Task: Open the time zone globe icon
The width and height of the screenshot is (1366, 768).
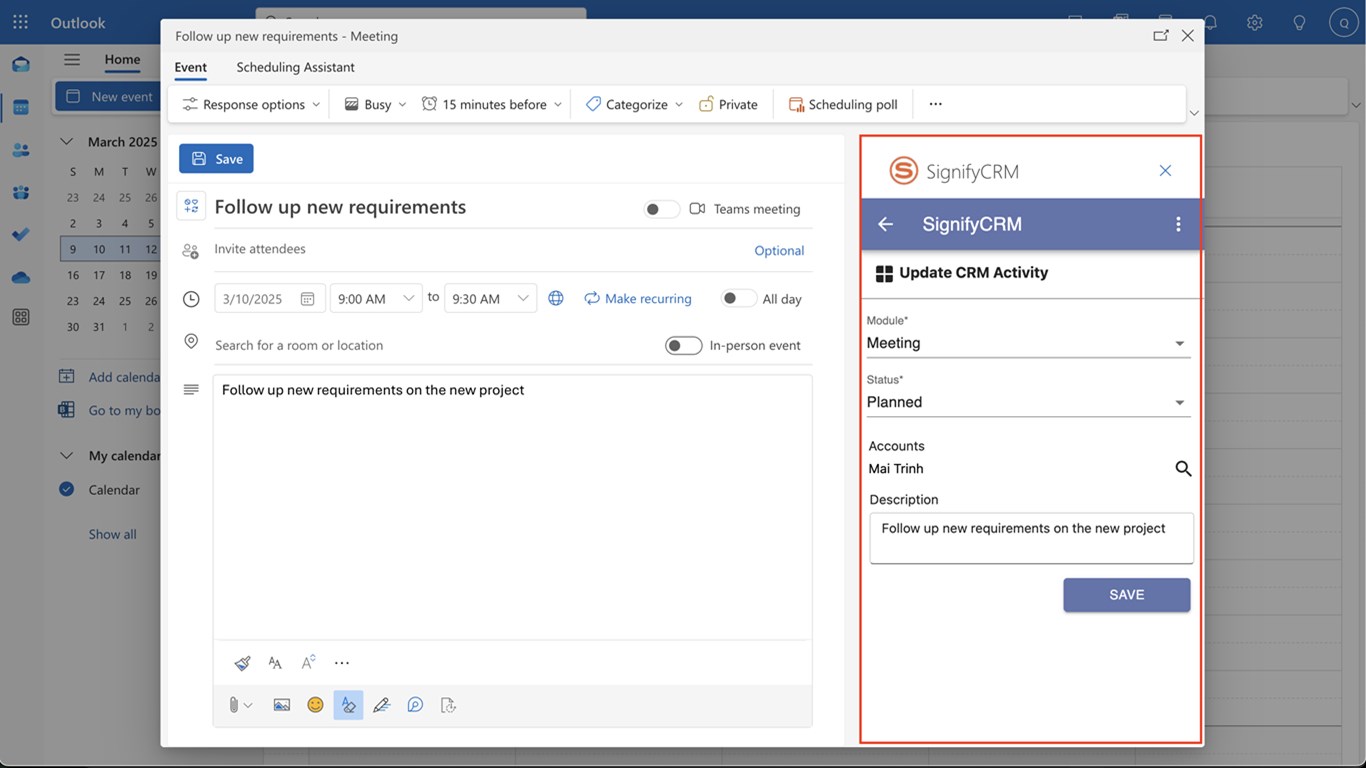Action: click(x=556, y=298)
